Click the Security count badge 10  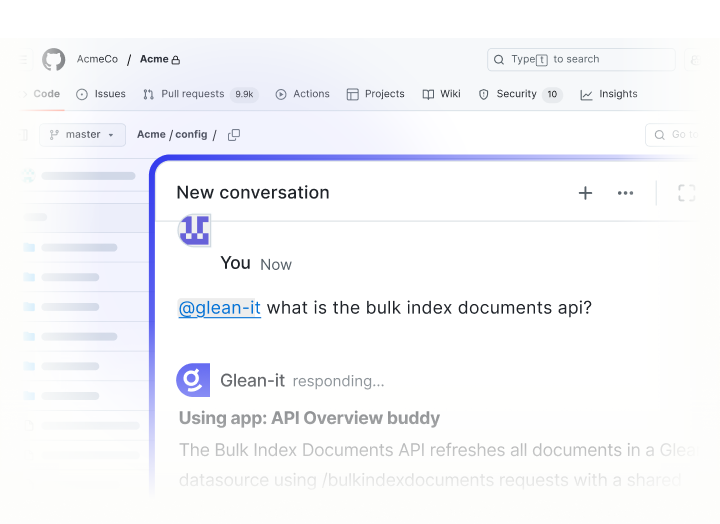tap(552, 94)
